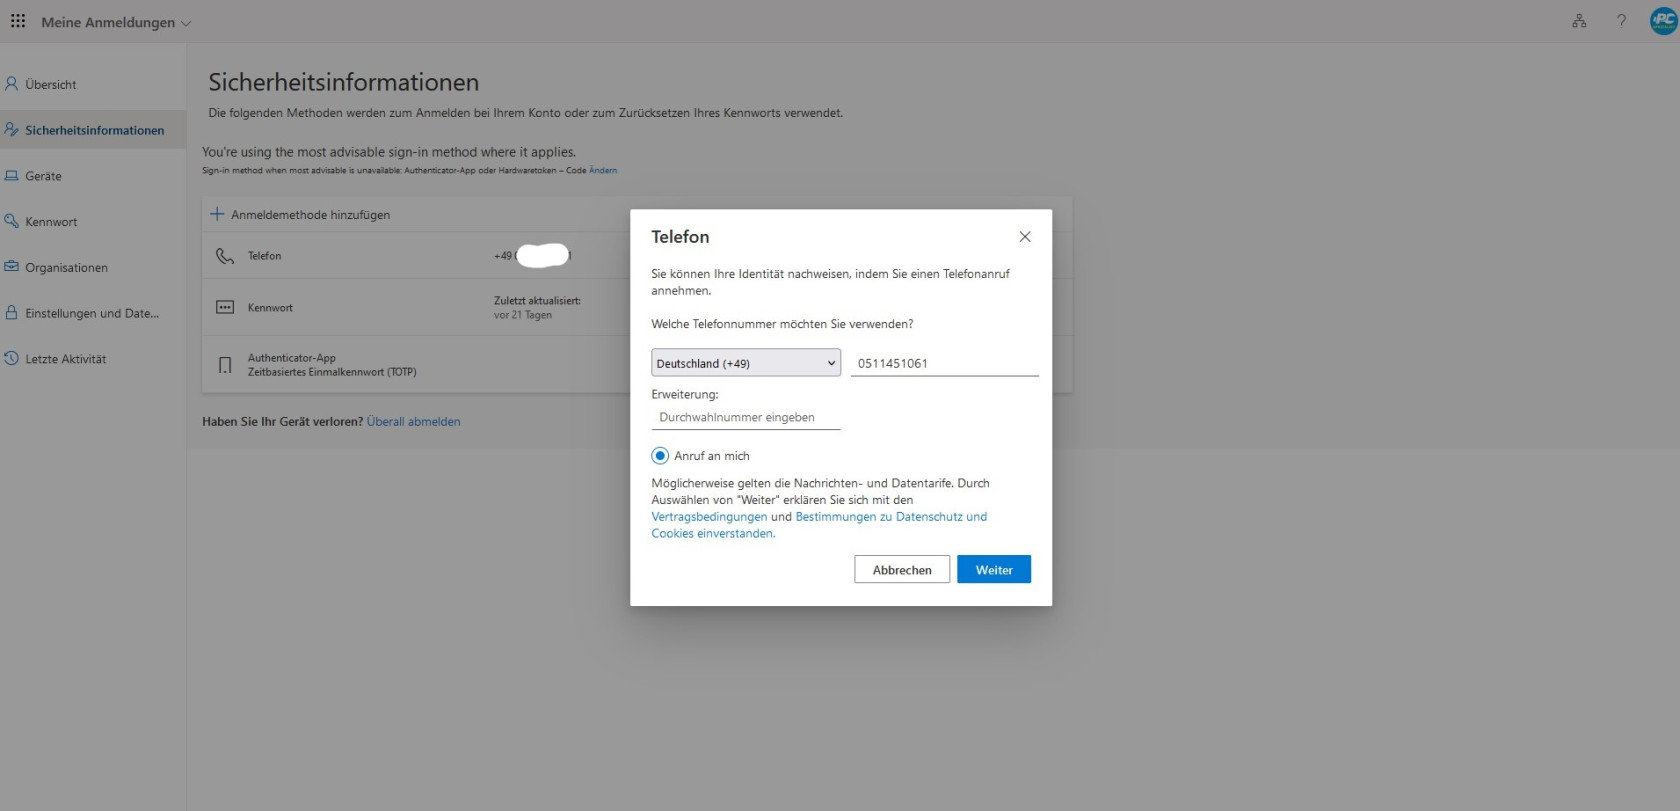Open the help question mark icon
The width and height of the screenshot is (1680, 811).
coord(1621,21)
